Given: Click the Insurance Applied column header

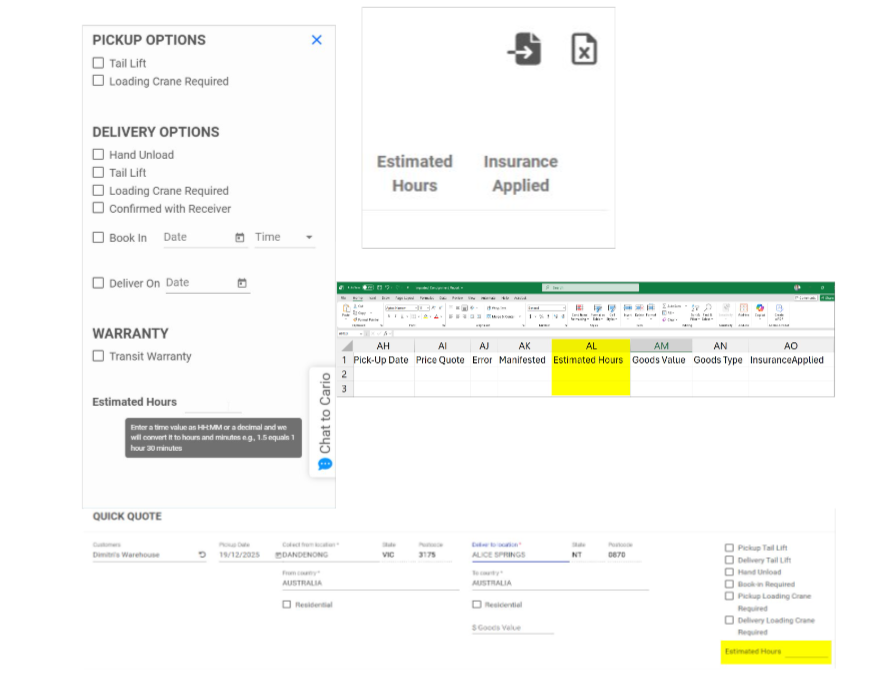Looking at the screenshot, I should coord(520,173).
